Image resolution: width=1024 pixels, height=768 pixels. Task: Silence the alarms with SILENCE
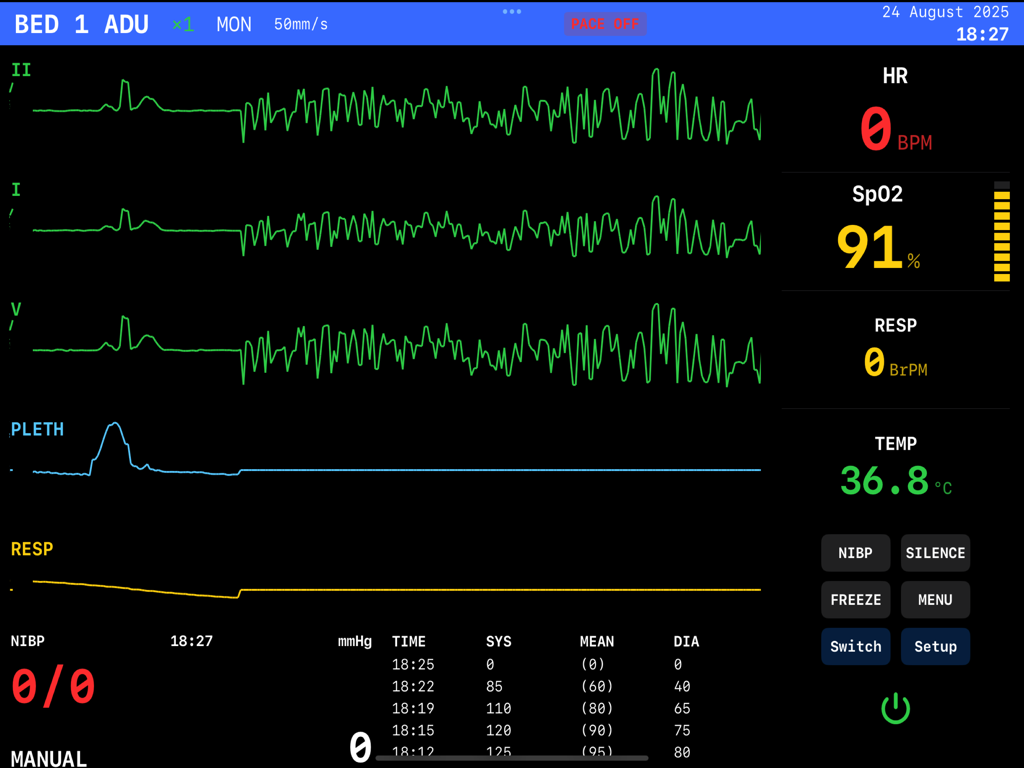(x=935, y=552)
